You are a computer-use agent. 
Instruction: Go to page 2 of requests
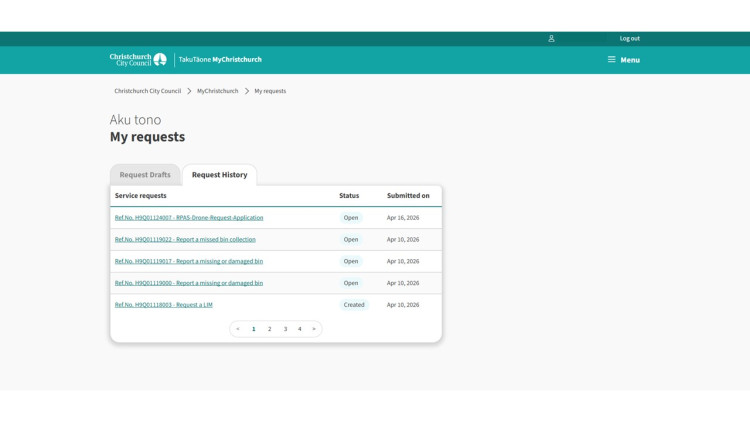(x=269, y=329)
